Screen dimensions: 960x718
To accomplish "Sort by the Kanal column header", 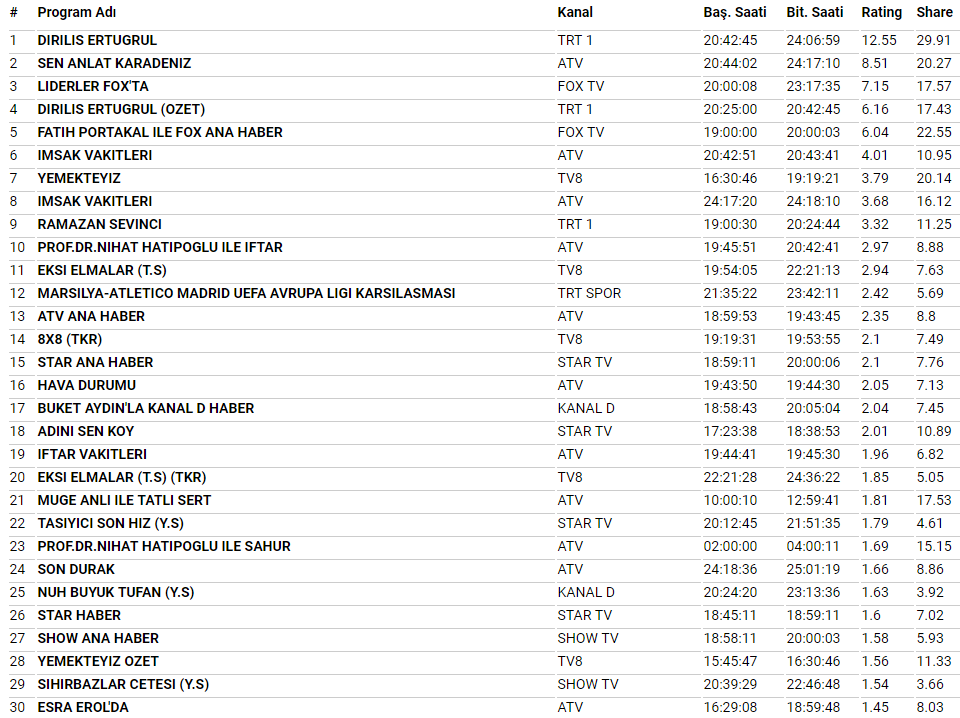I will point(575,12).
